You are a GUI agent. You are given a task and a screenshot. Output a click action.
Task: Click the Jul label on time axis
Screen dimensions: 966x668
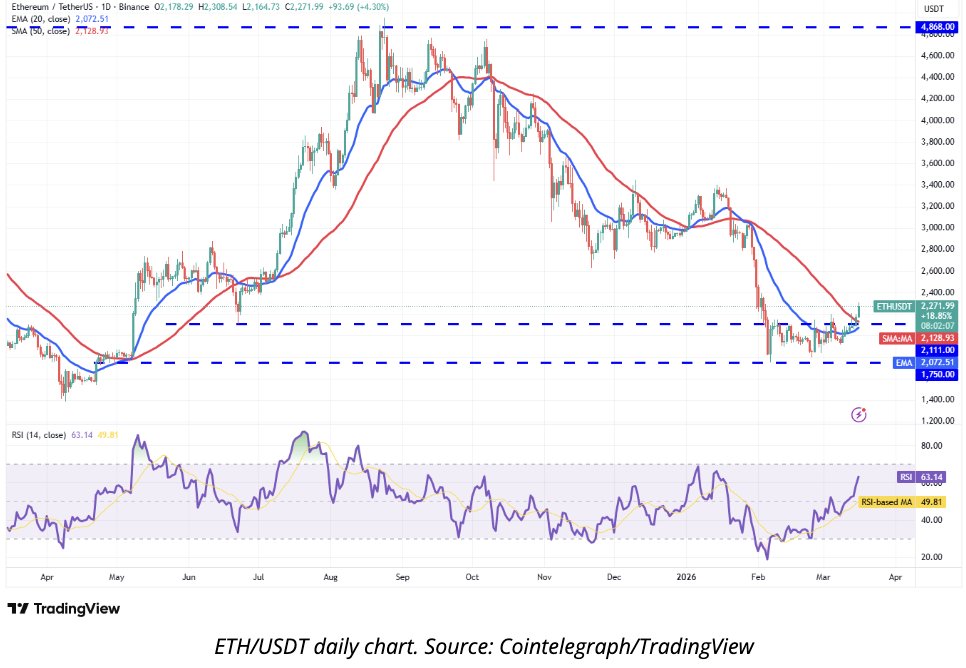(x=259, y=577)
